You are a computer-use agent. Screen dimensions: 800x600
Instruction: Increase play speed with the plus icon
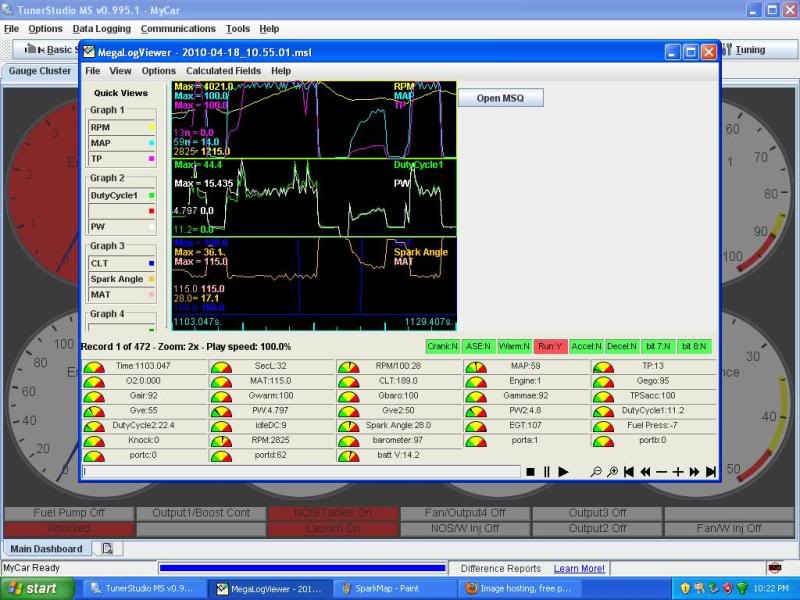[x=677, y=471]
